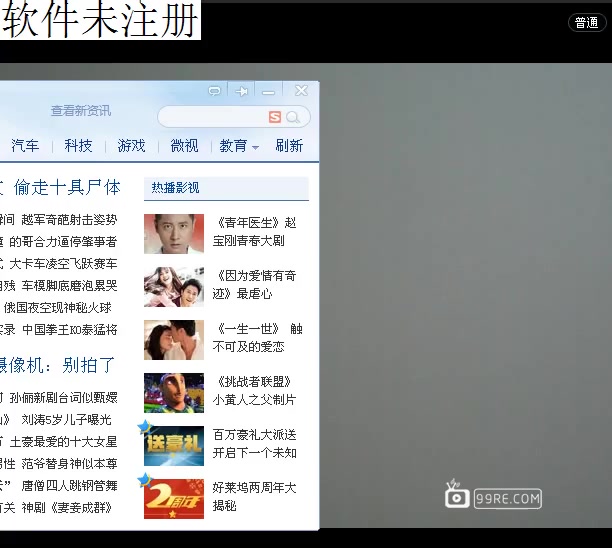Open 越军奇葩射击姿势 news link
Image resolution: width=612 pixels, height=548 pixels.
click(69, 220)
